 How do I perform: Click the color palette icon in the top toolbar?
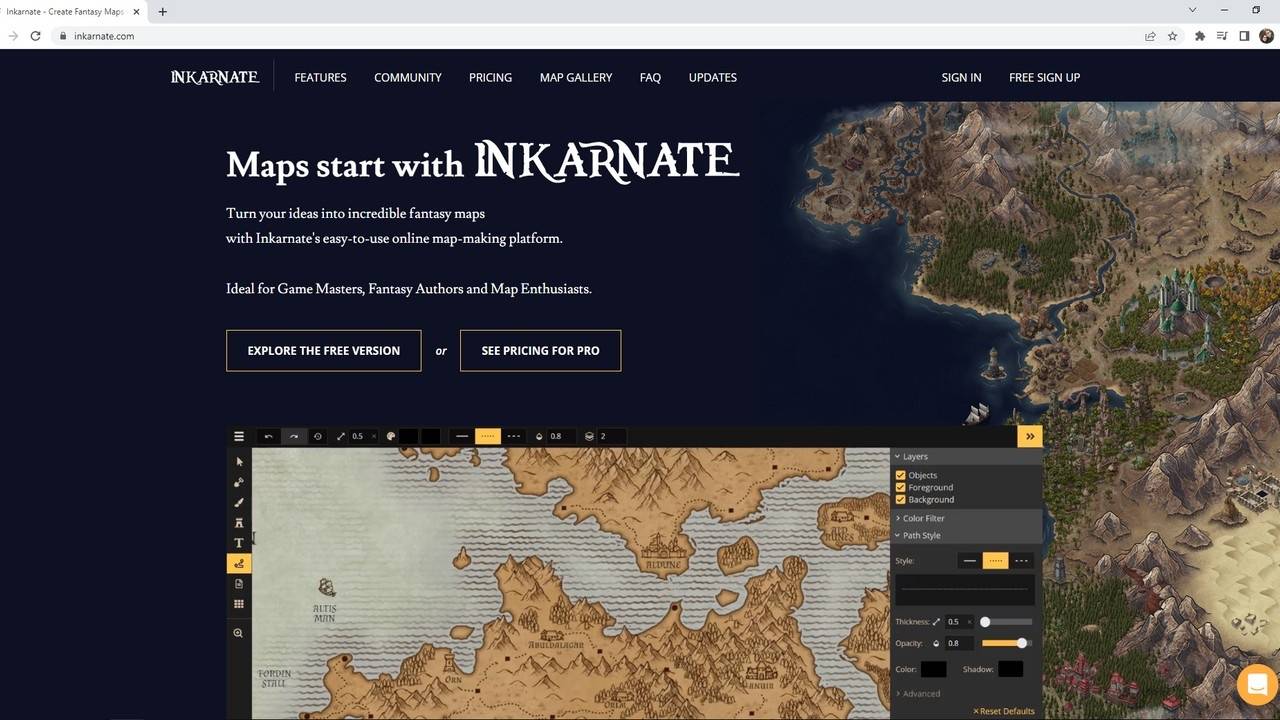coord(390,436)
